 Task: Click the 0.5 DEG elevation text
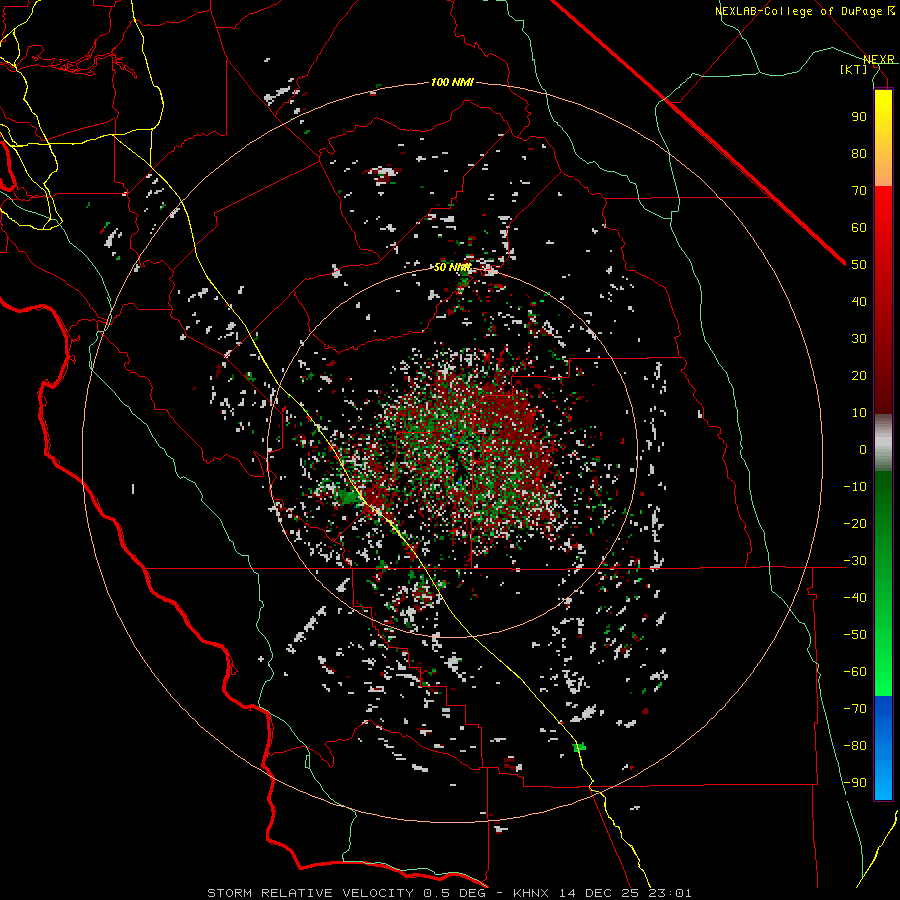455,893
